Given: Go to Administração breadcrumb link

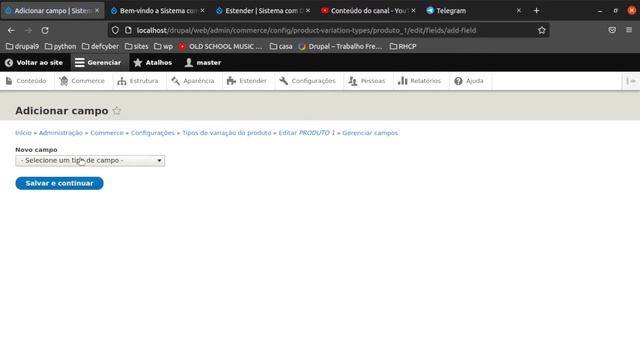Looking at the screenshot, I should pyautogui.click(x=61, y=133).
